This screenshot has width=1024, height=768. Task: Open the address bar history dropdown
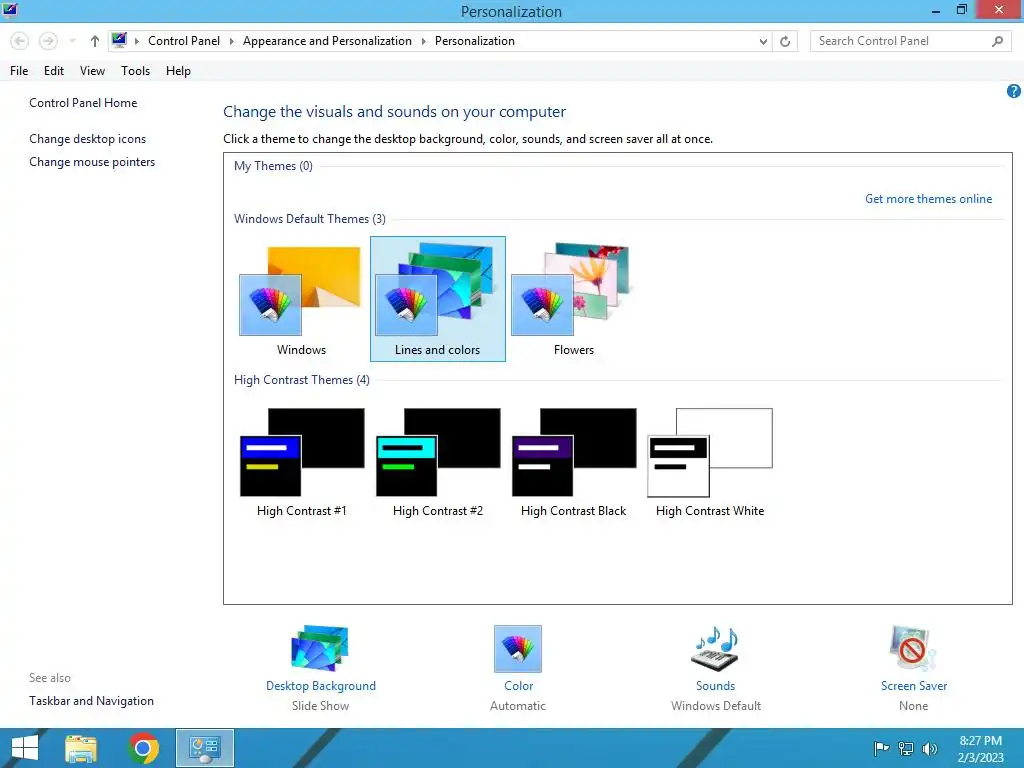click(x=763, y=41)
